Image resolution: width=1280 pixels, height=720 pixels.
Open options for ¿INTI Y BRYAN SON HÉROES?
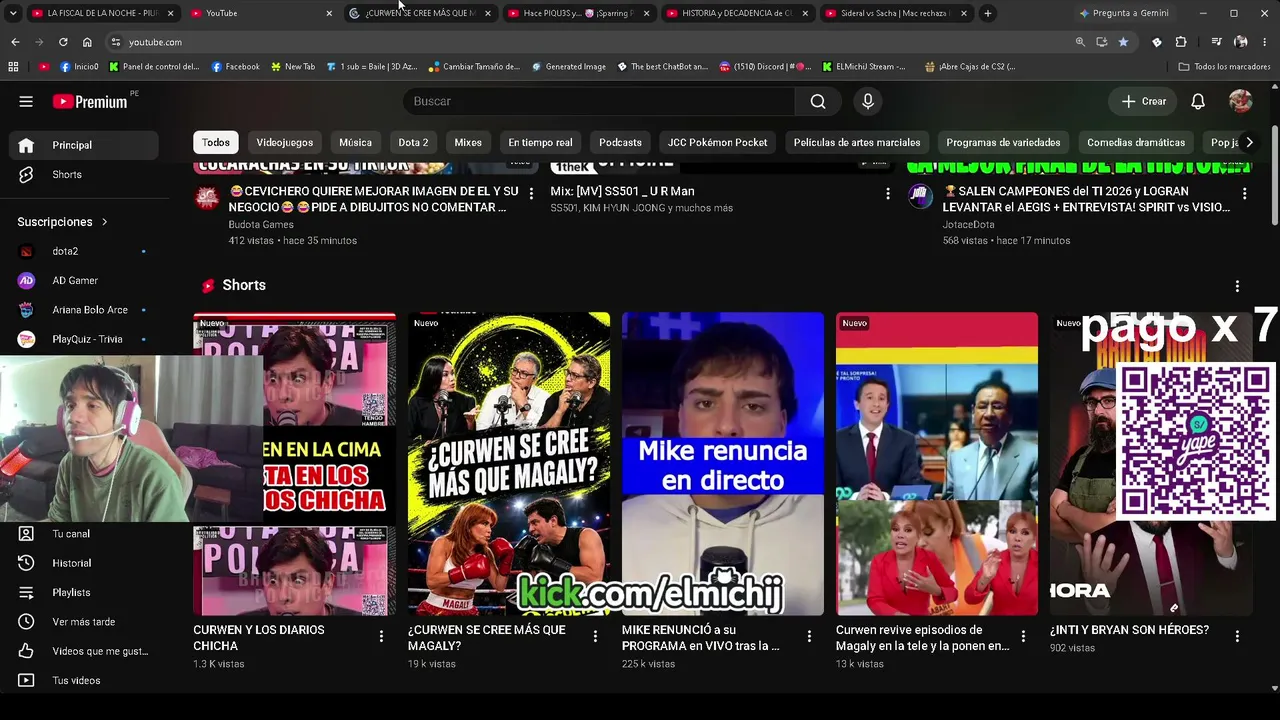point(1237,636)
